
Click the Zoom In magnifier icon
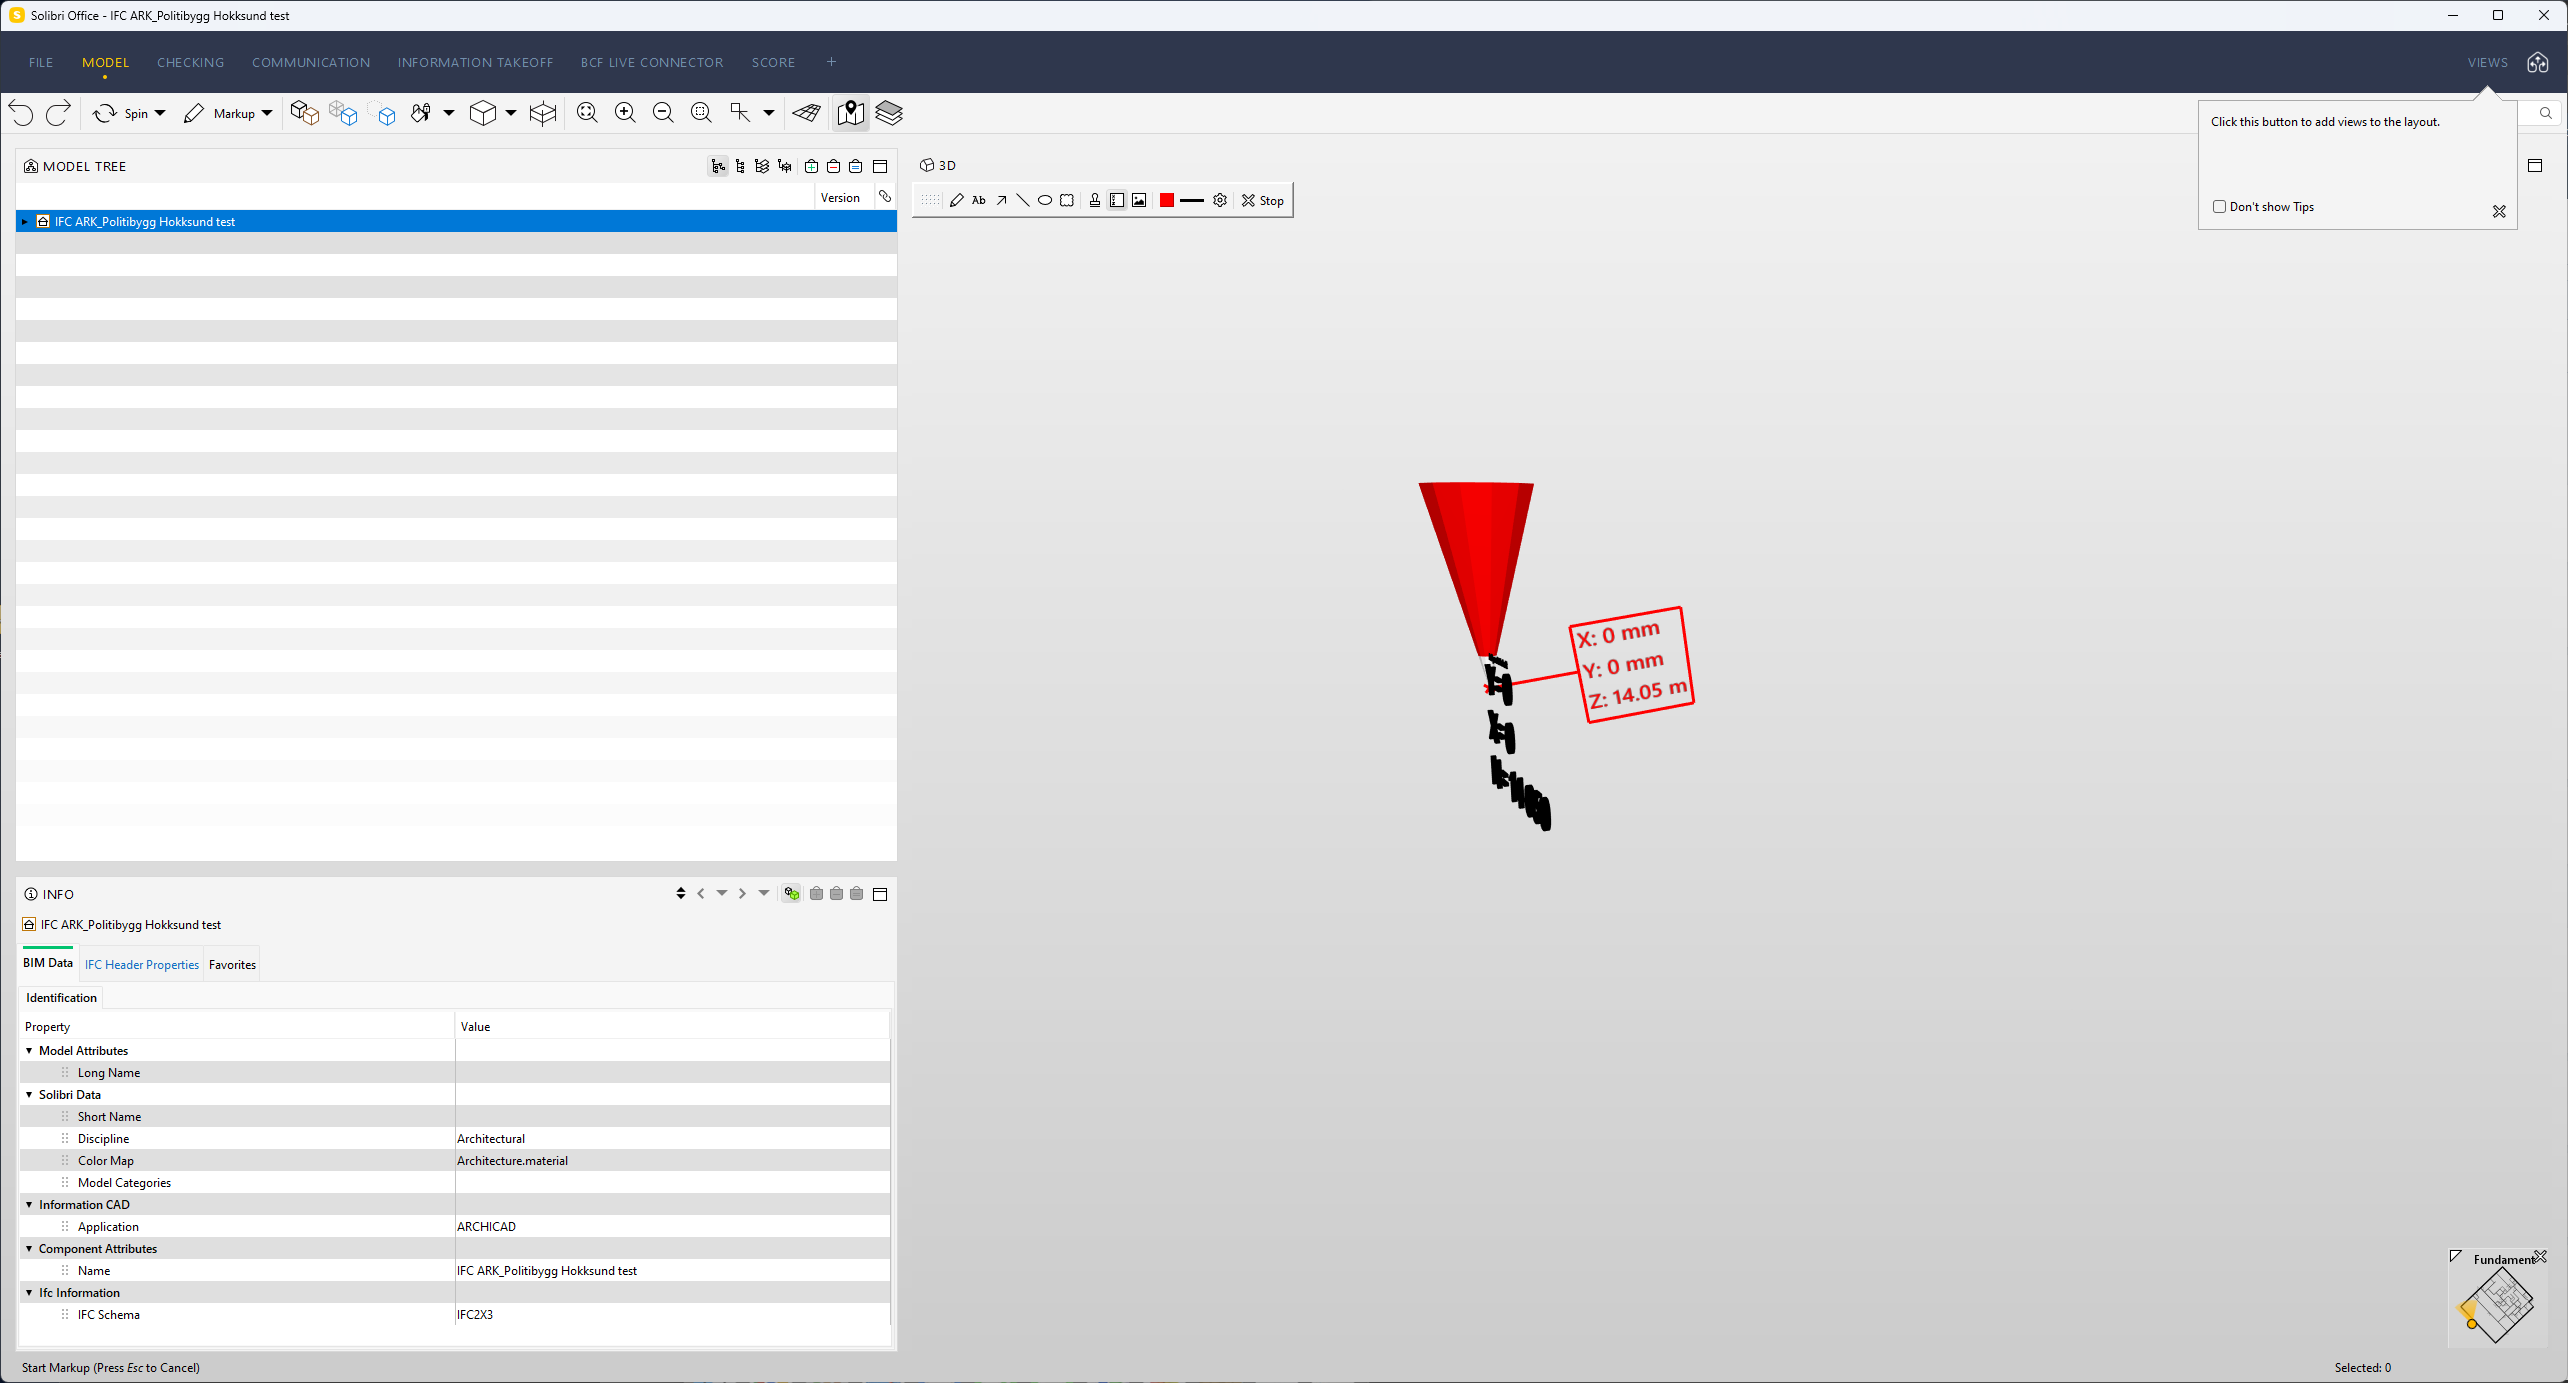click(x=625, y=113)
